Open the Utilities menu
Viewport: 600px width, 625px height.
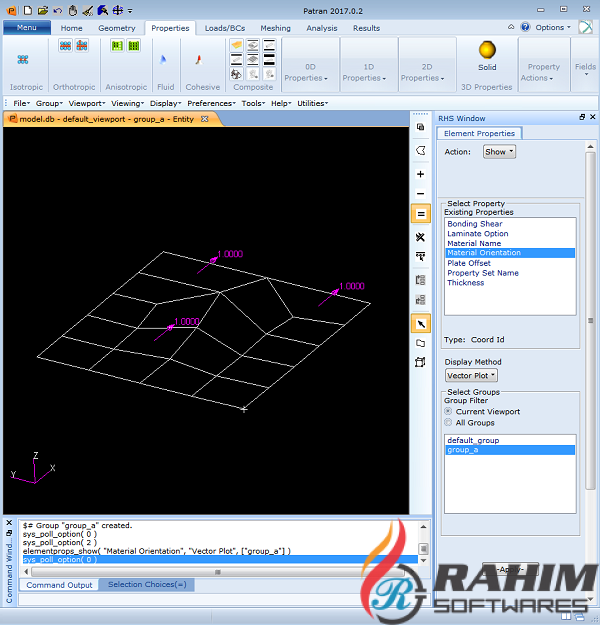[312, 103]
